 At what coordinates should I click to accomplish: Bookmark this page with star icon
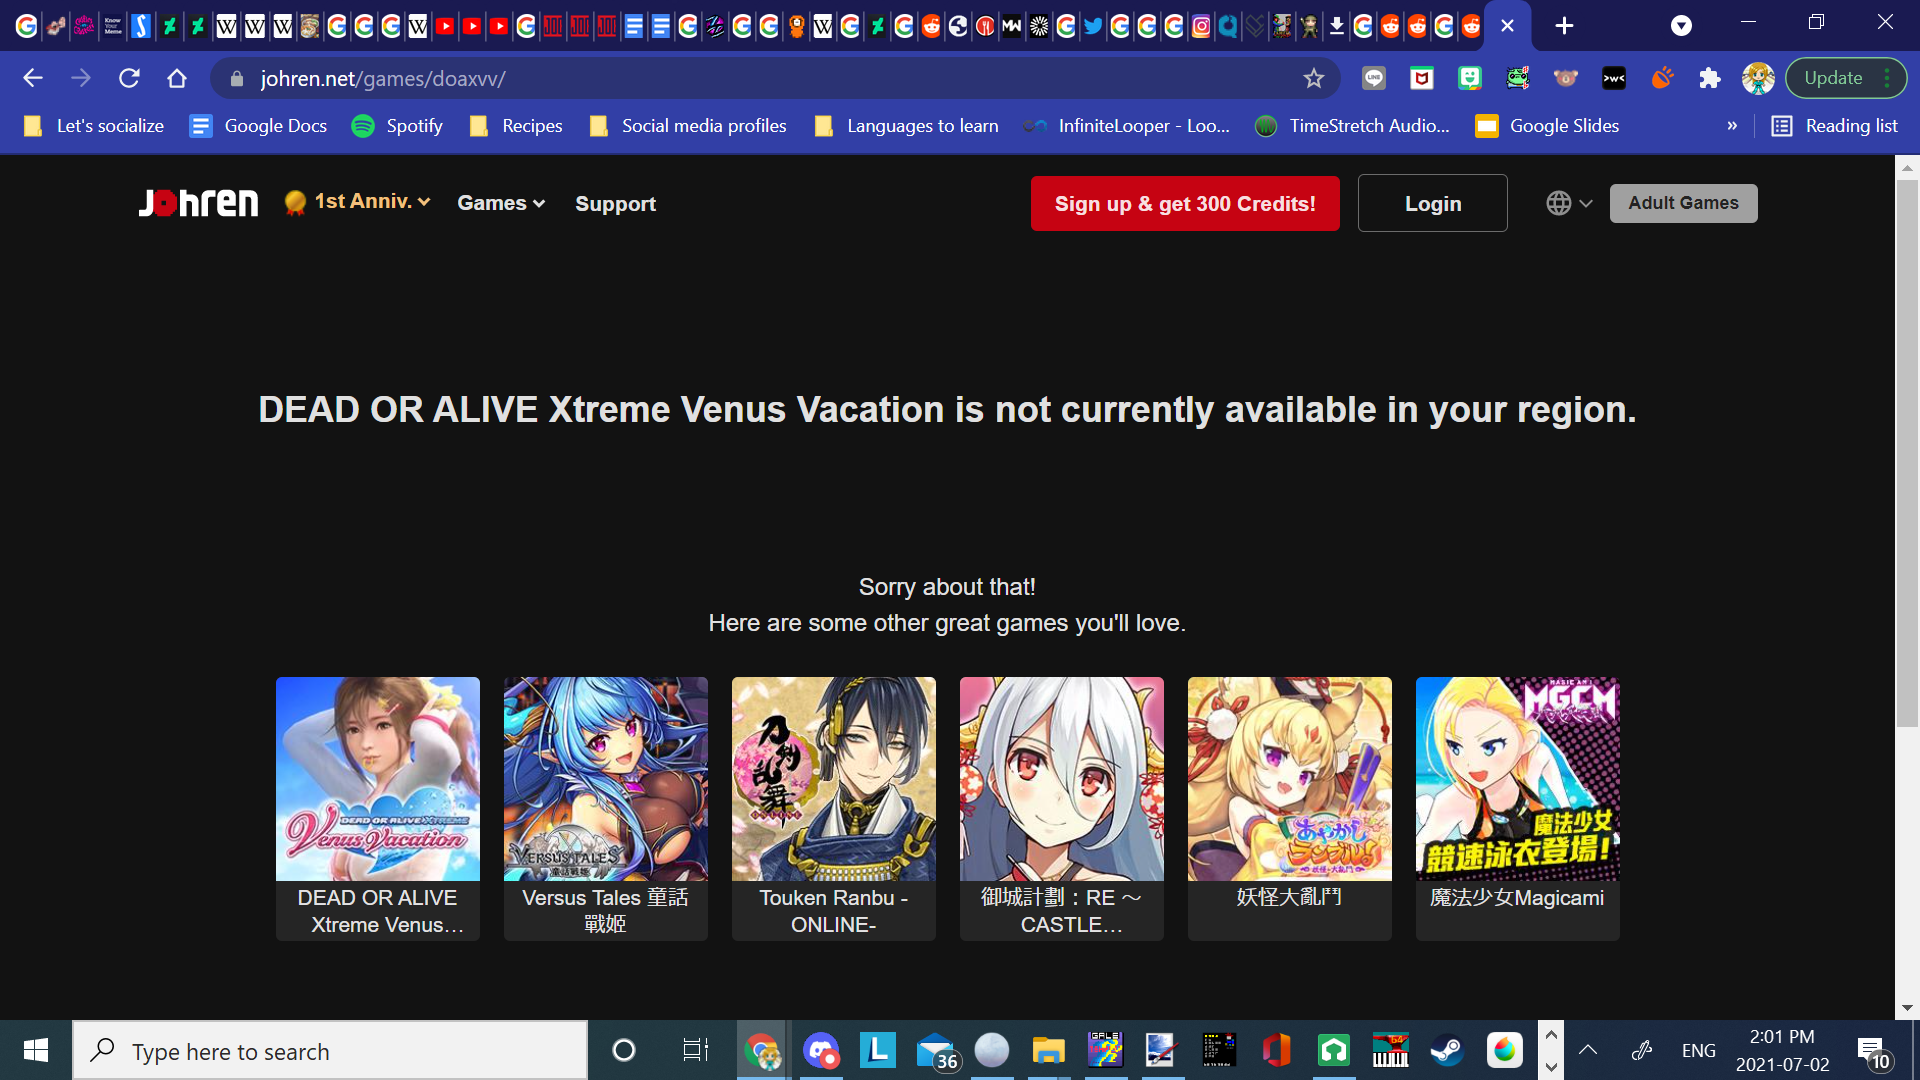click(1313, 78)
